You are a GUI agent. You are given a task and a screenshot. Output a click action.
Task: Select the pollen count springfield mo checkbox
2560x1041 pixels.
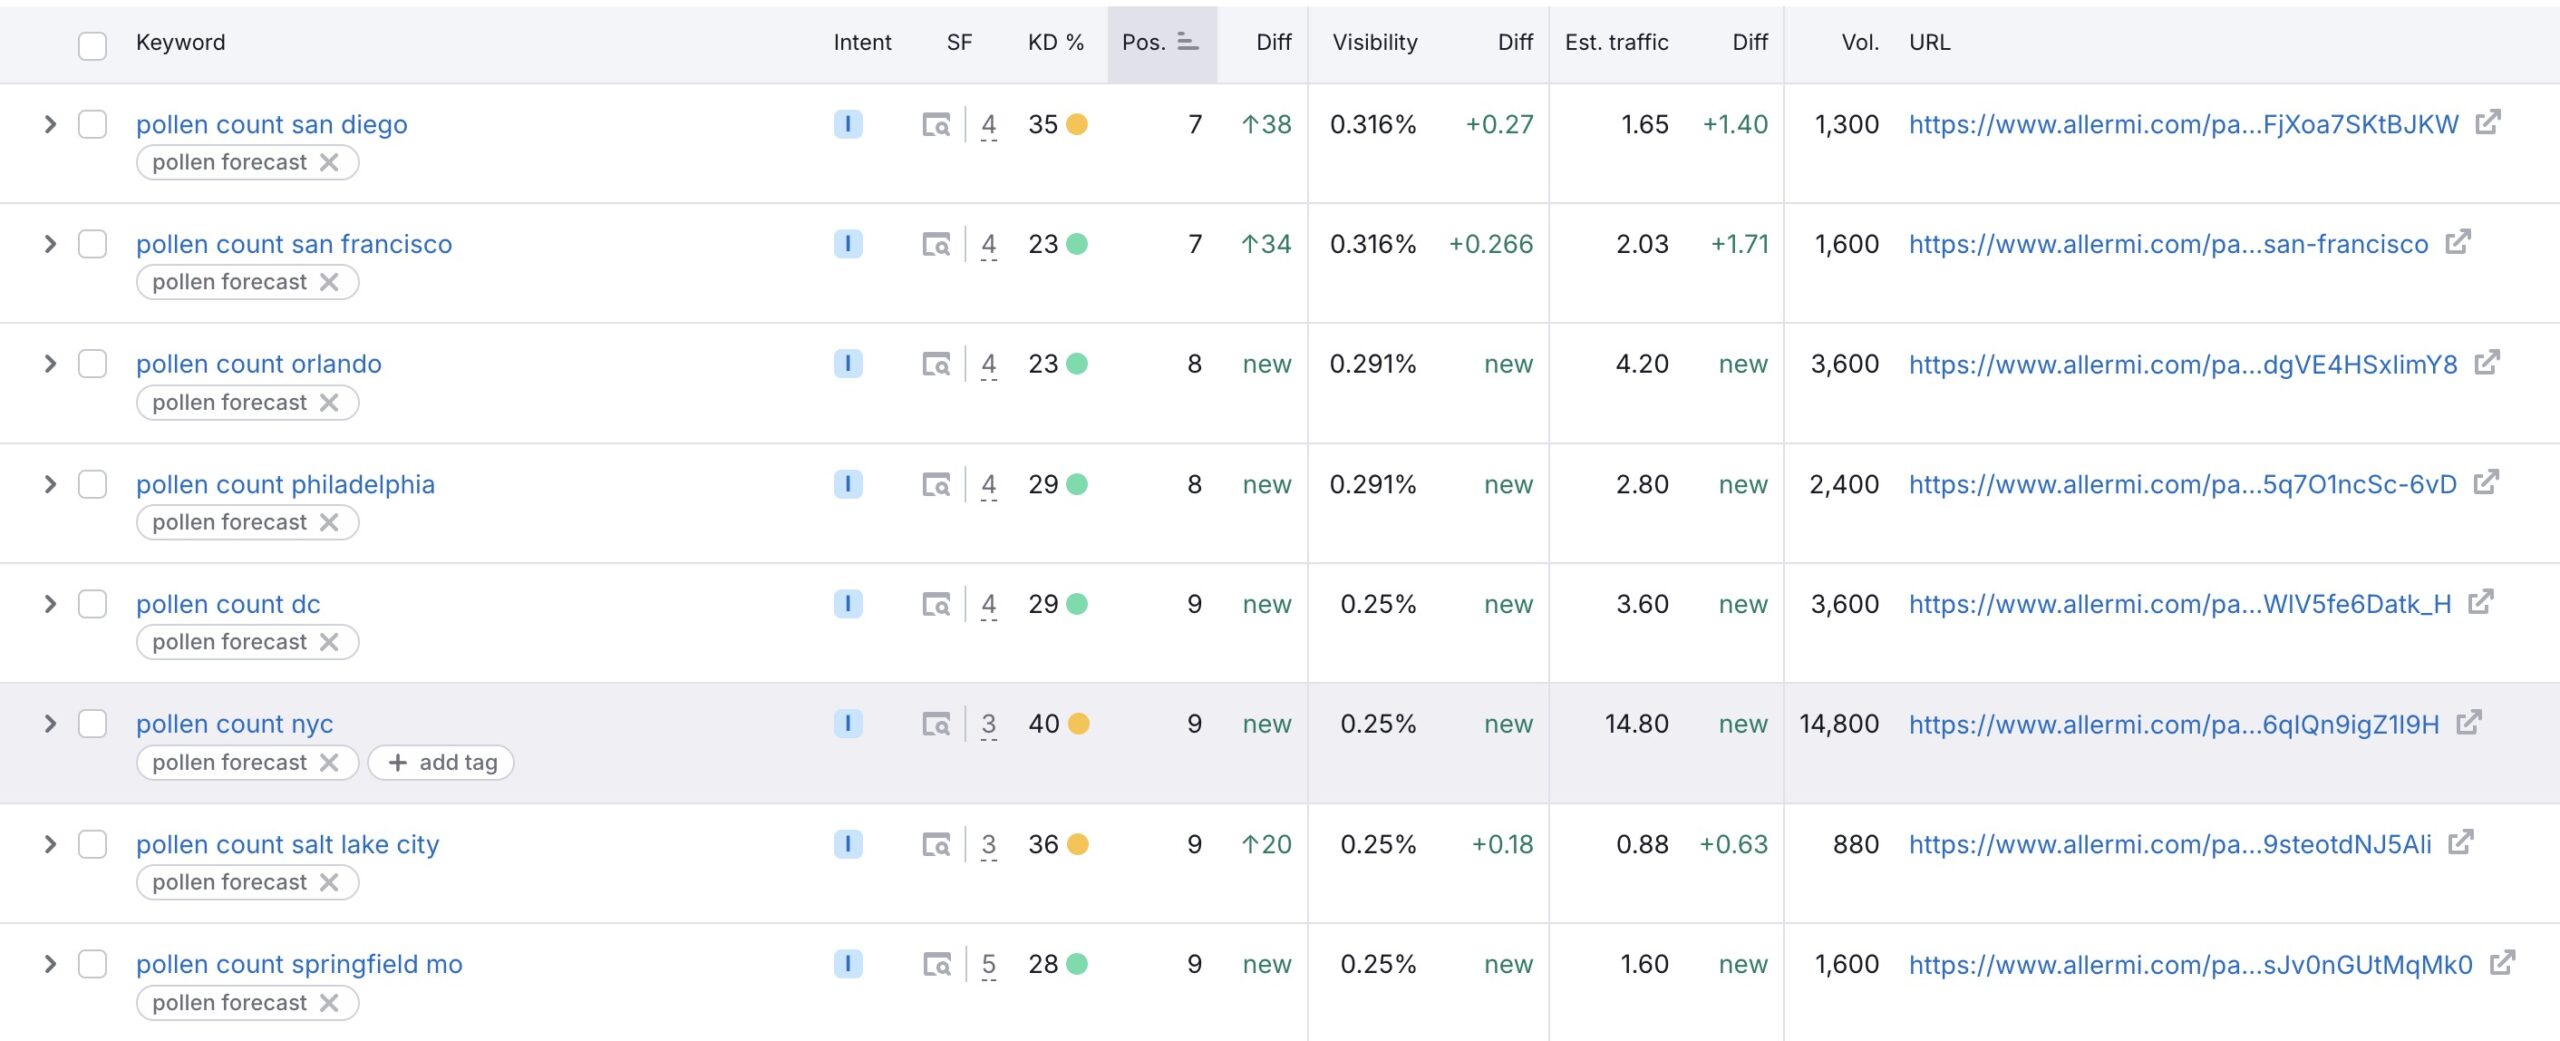92,964
